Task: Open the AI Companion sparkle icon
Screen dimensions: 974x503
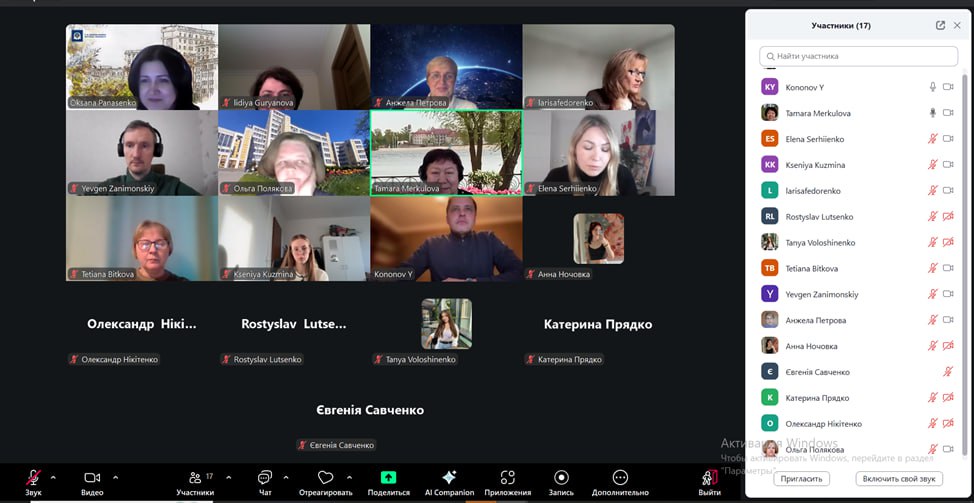Action: coord(449,478)
